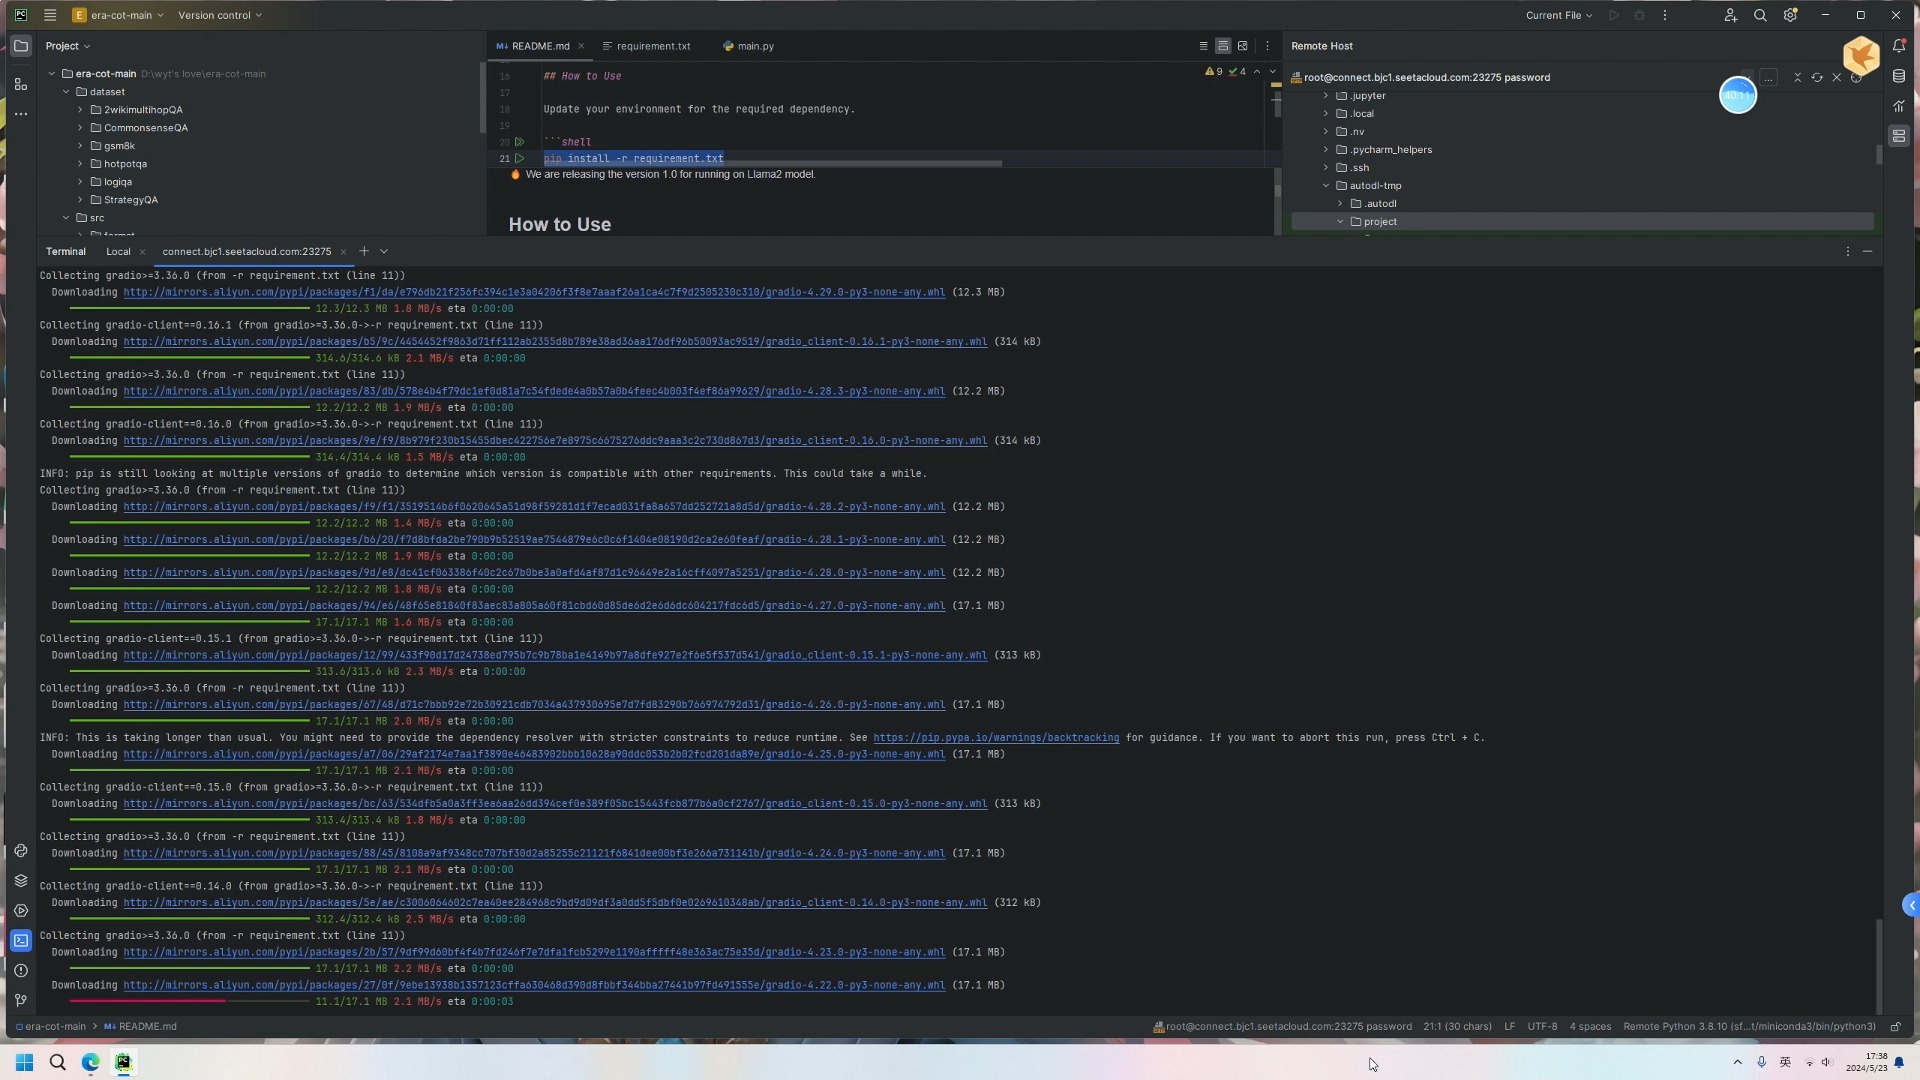Image resolution: width=1920 pixels, height=1080 pixels.
Task: Select the Terminal tool window icon
Action: coord(21,941)
